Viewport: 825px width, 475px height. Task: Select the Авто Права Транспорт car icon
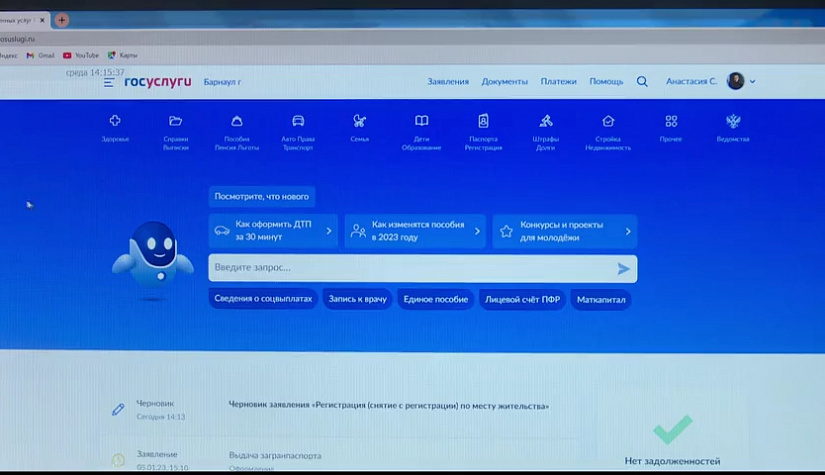(297, 122)
